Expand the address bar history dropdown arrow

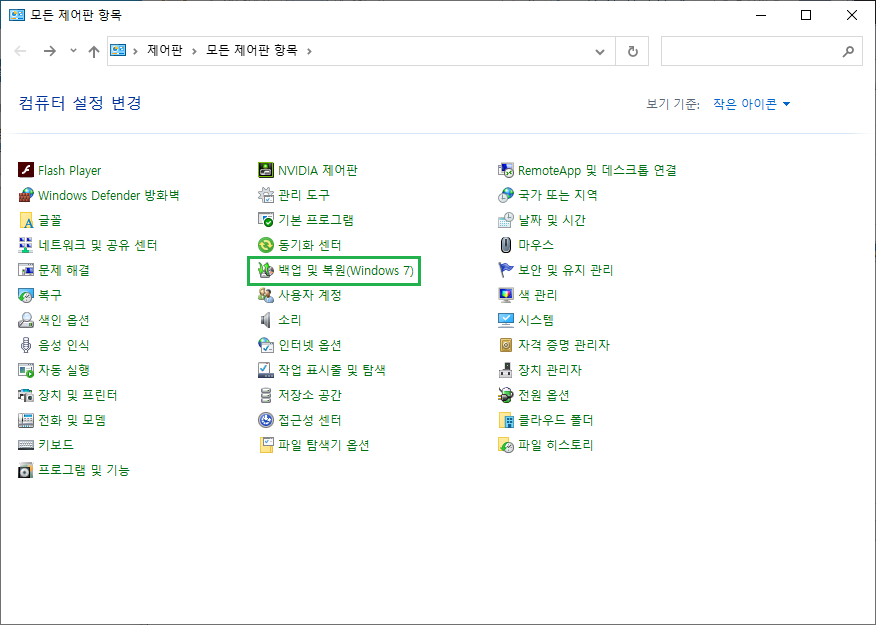(599, 51)
